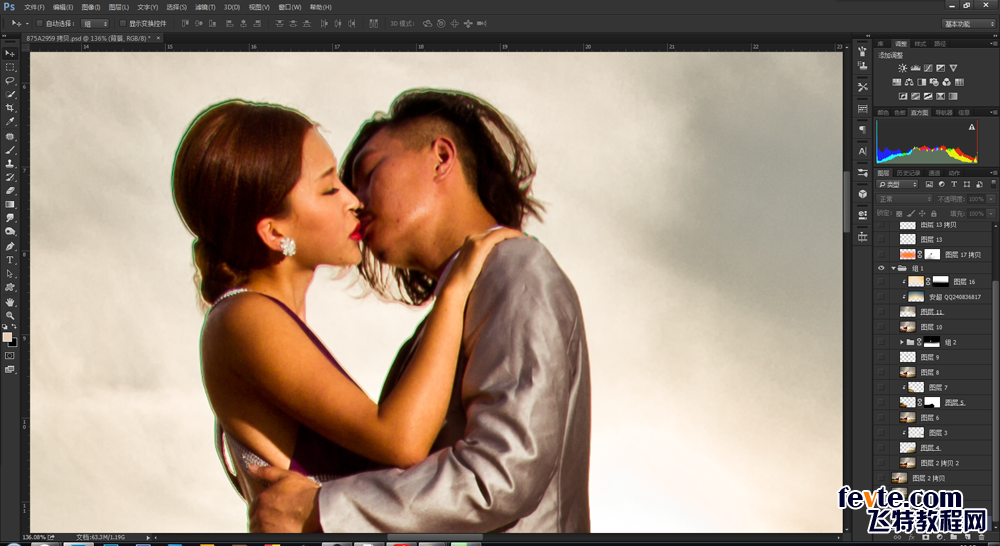1000x546 pixels.
Task: Click the add layer style fx icon
Action: pos(911,538)
